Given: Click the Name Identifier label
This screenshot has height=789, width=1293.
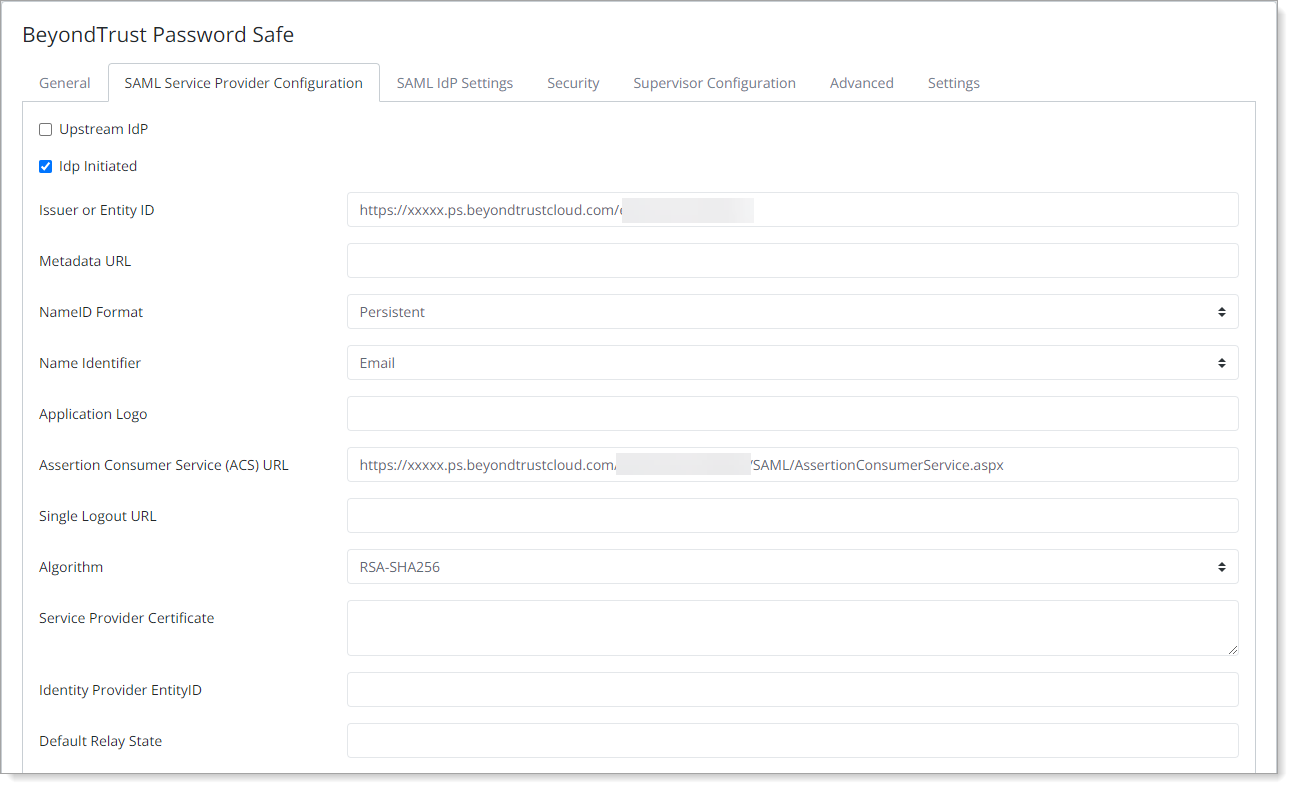Looking at the screenshot, I should tap(90, 363).
